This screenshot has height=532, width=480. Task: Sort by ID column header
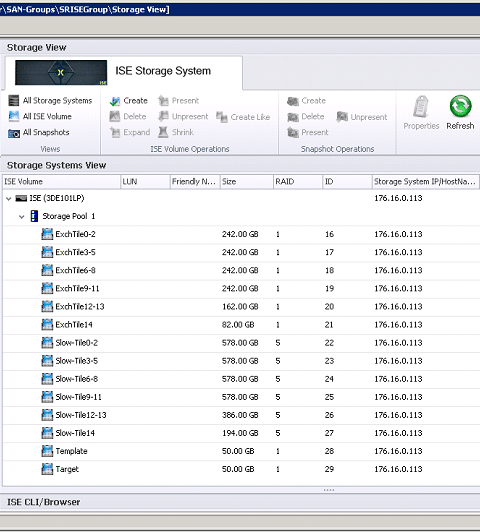(347, 182)
